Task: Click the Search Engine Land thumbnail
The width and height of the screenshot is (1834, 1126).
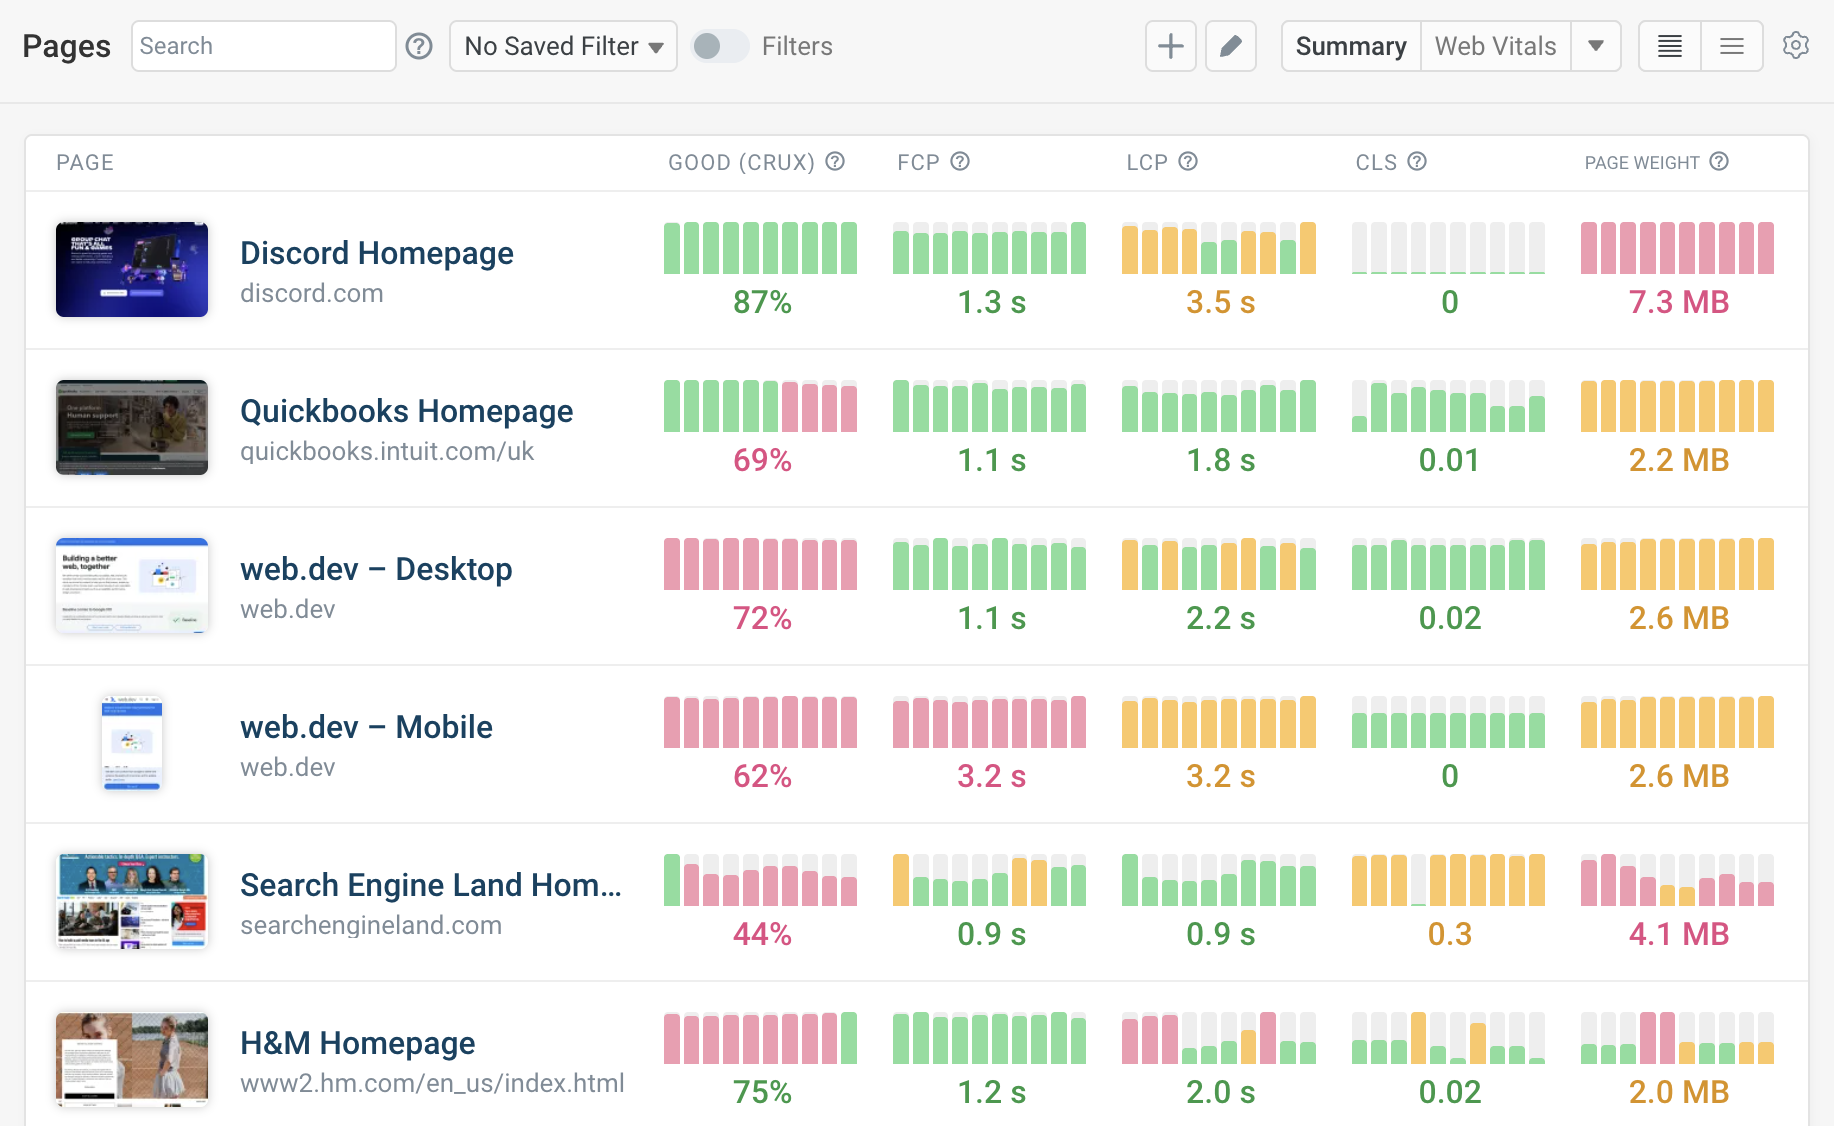Action: [132, 901]
